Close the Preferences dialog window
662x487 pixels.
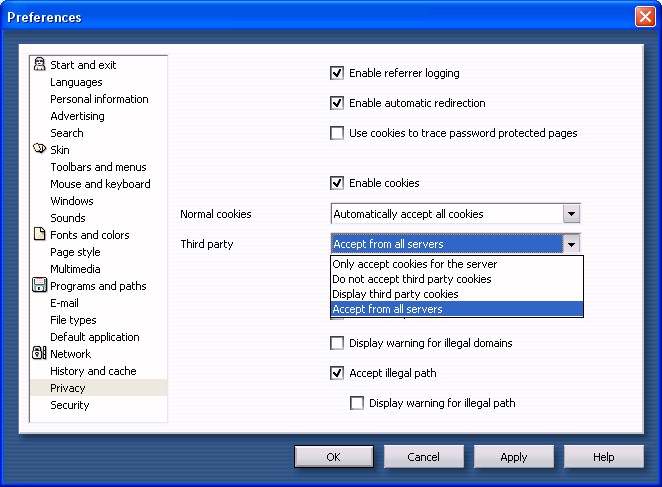coord(644,17)
